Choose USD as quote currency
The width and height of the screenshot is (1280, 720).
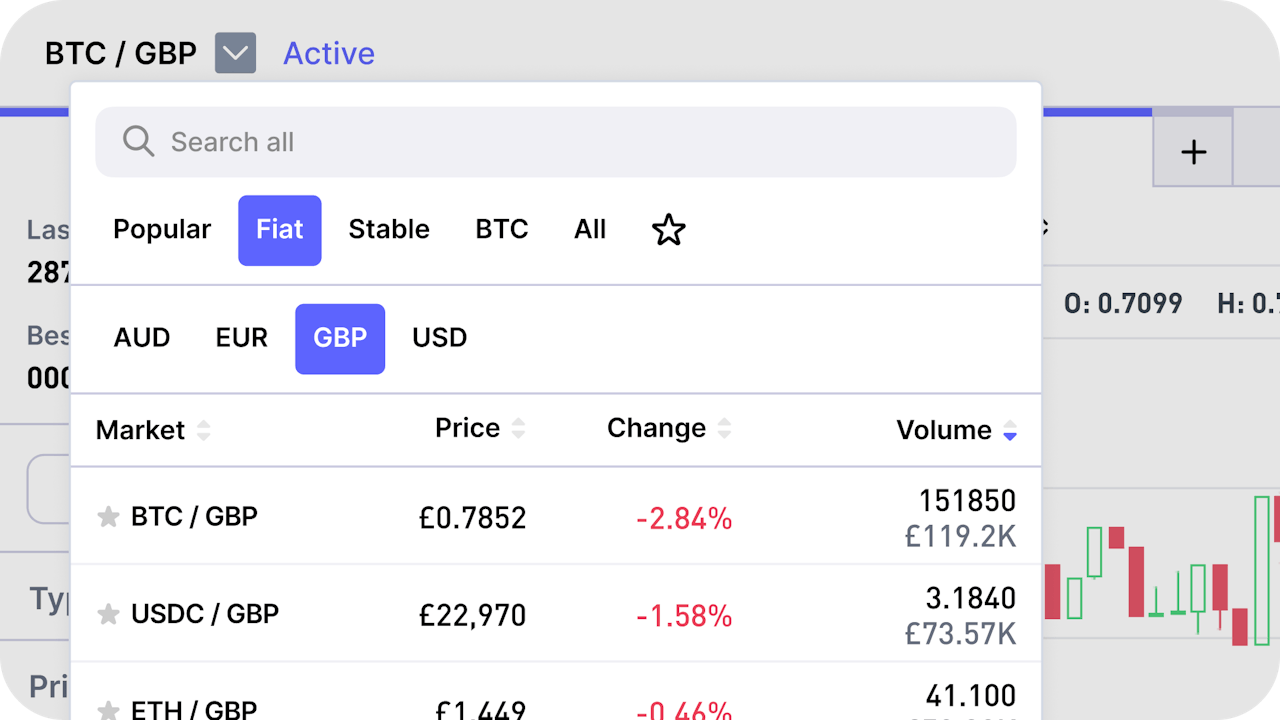point(439,338)
